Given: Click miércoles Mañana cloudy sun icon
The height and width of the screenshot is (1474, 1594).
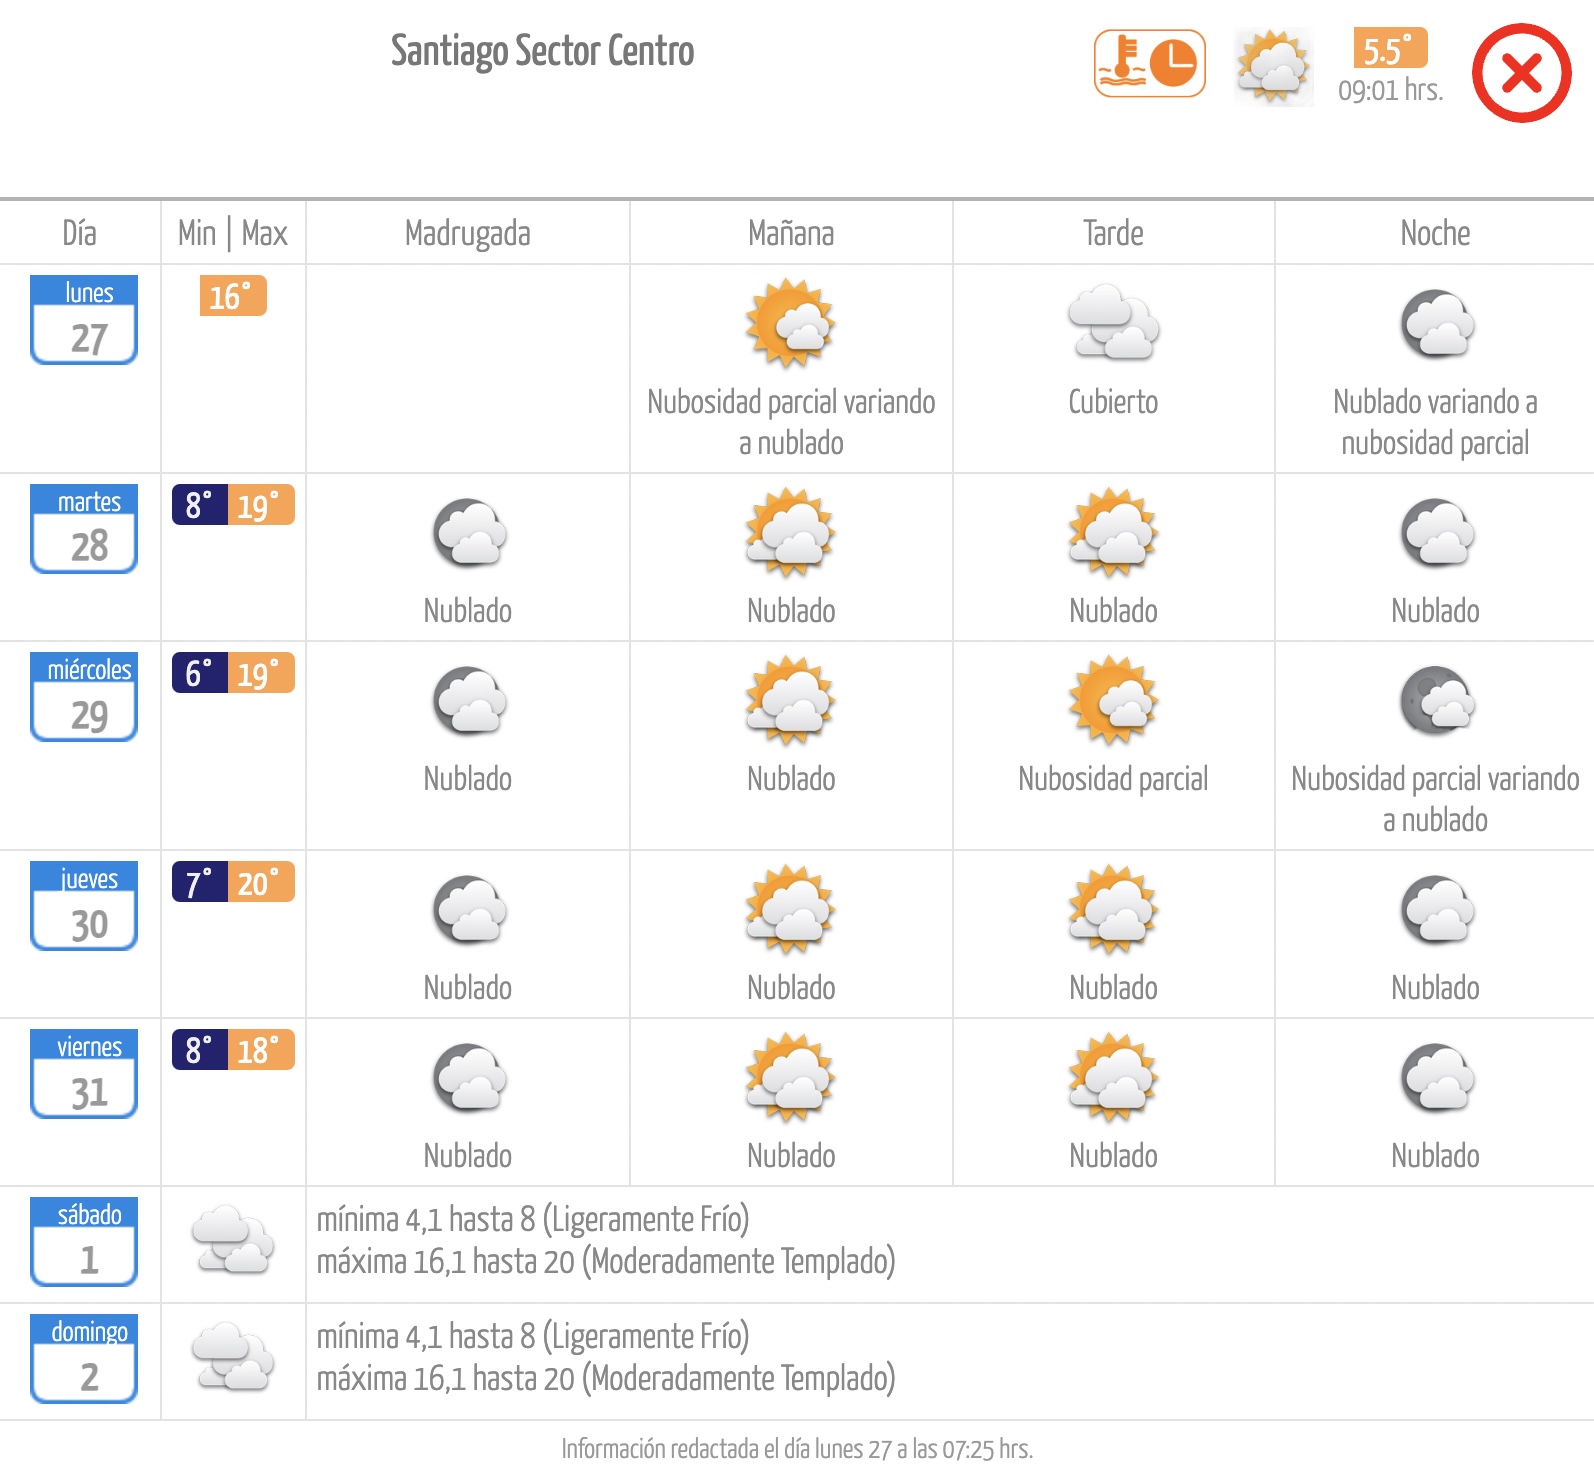Looking at the screenshot, I should click(x=791, y=701).
